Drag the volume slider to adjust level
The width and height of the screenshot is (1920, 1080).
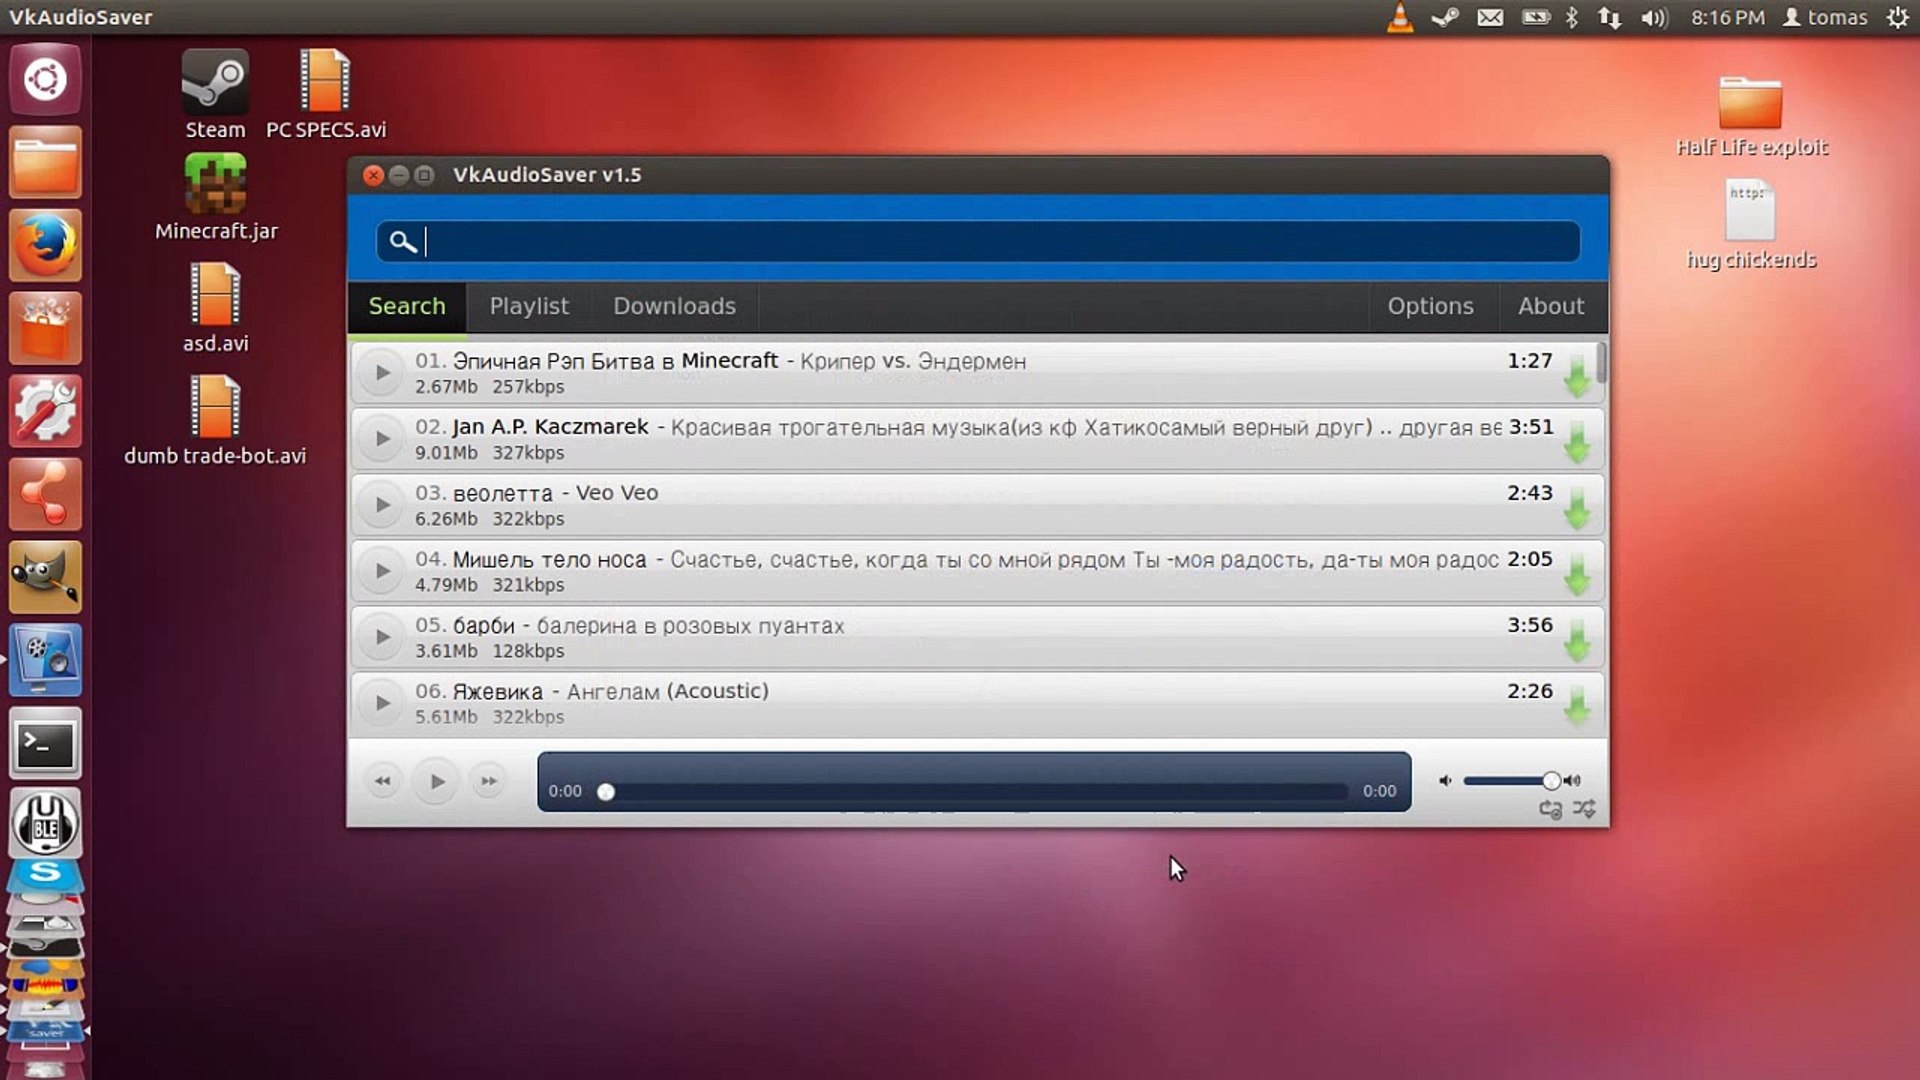point(1551,779)
